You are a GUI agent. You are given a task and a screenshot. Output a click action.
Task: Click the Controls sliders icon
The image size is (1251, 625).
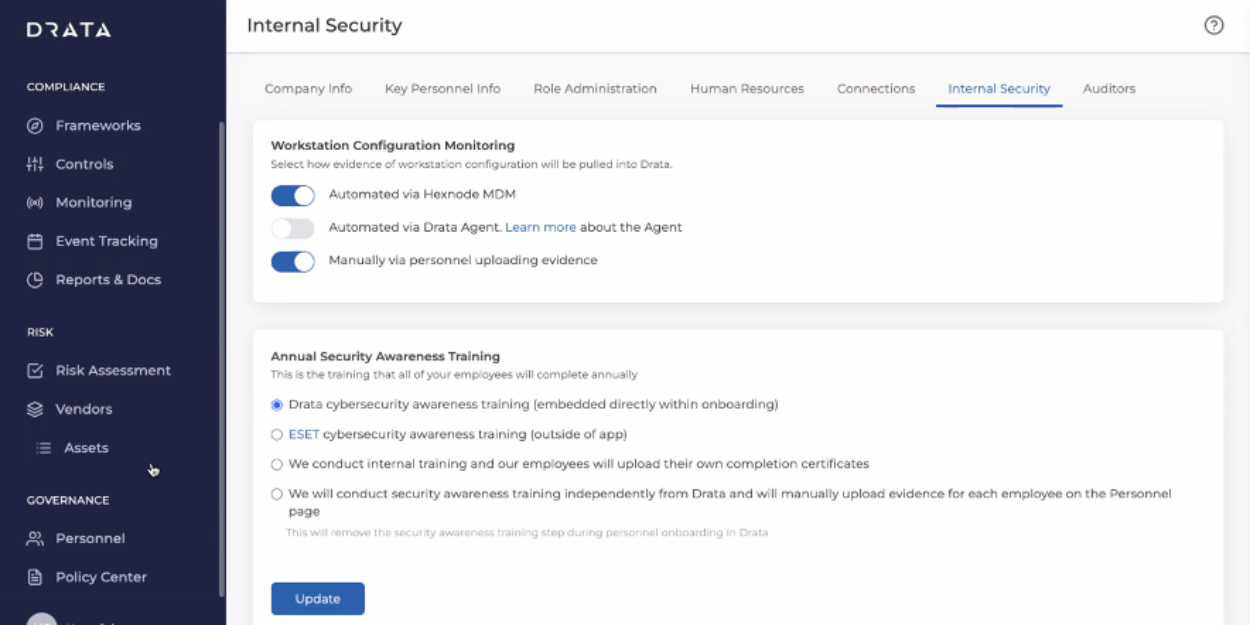pos(35,164)
